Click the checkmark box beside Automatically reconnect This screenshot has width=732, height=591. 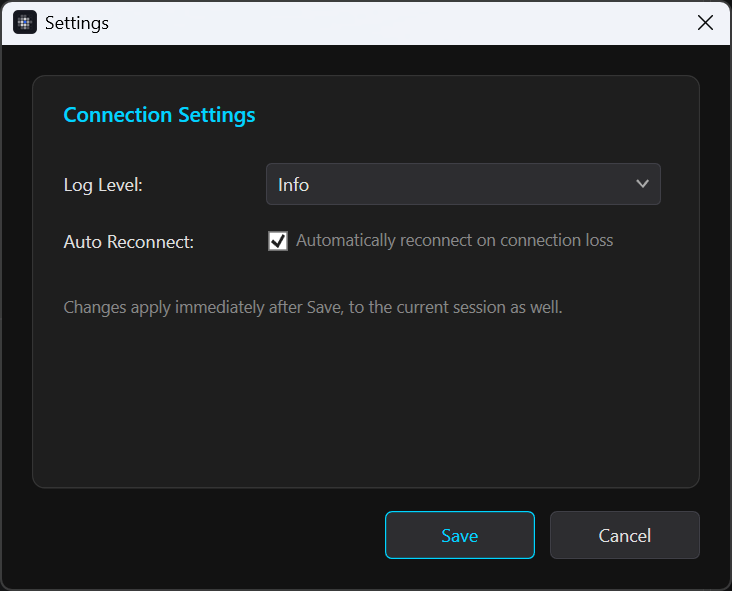click(x=278, y=241)
